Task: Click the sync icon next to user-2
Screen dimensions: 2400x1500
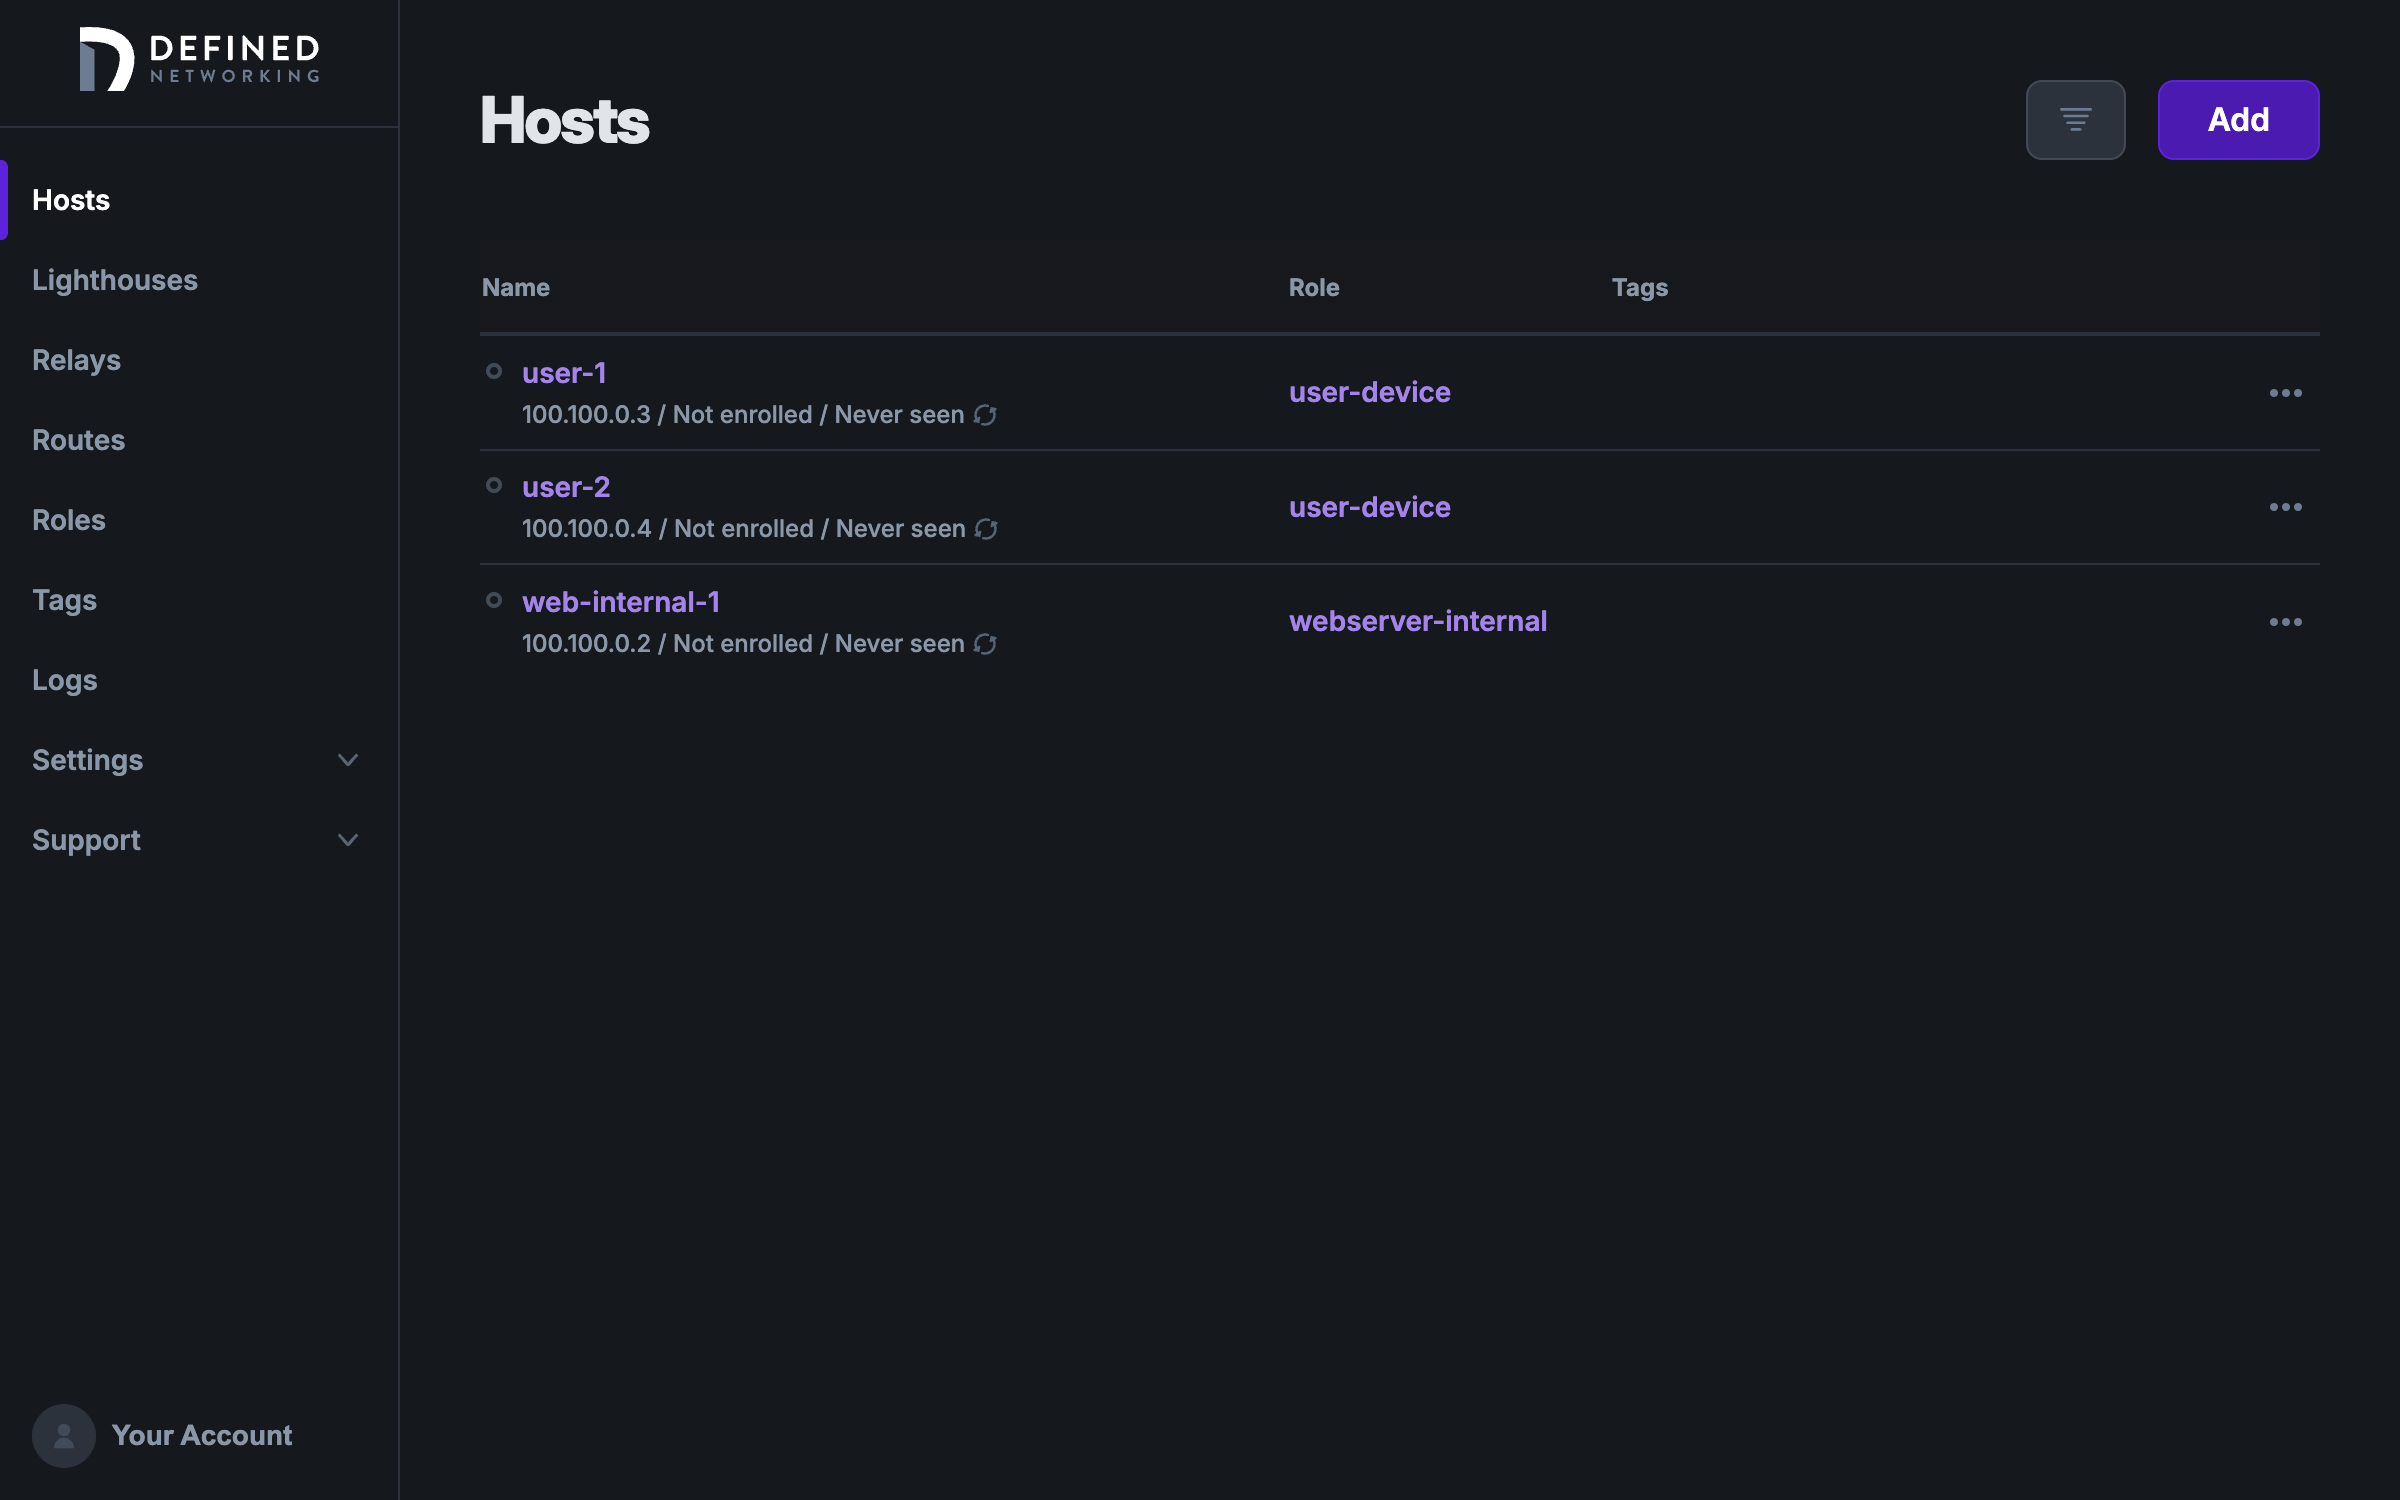Action: pos(987,529)
